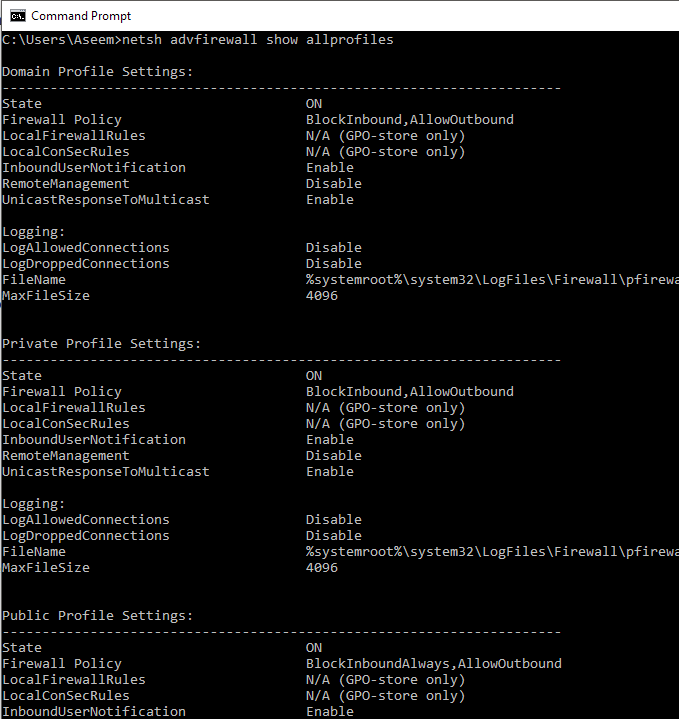Screen dimensions: 679x719
Task: Click the ON state value under Domain Profile
Action: [314, 104]
